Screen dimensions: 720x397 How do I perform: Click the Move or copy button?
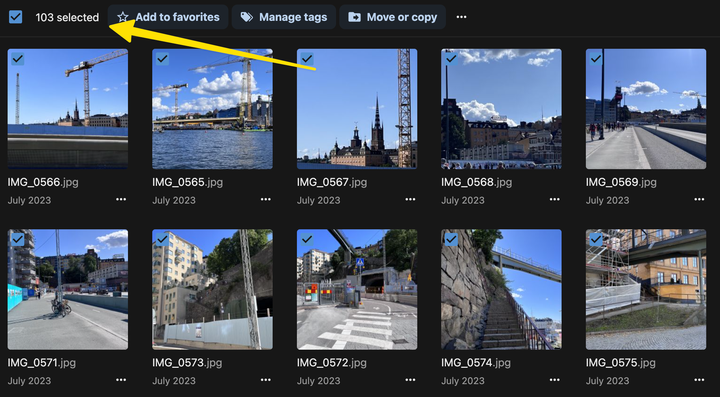(x=393, y=17)
